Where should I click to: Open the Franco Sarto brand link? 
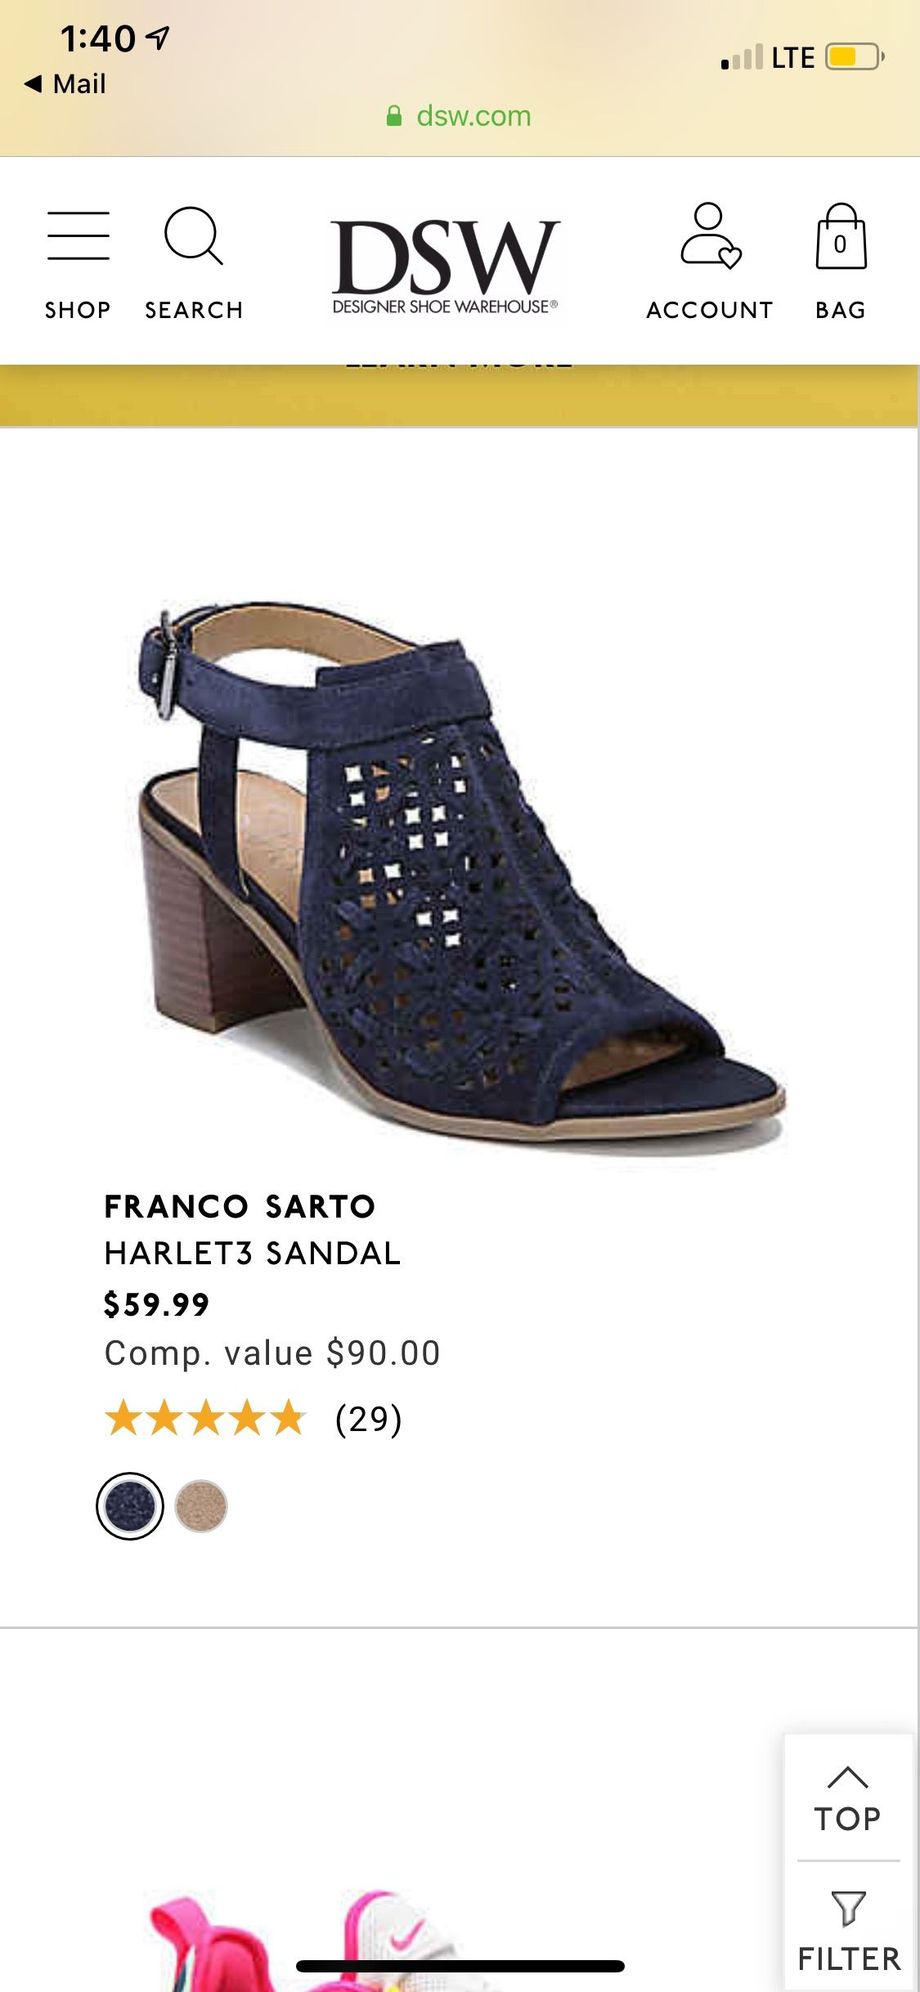pyautogui.click(x=240, y=1206)
